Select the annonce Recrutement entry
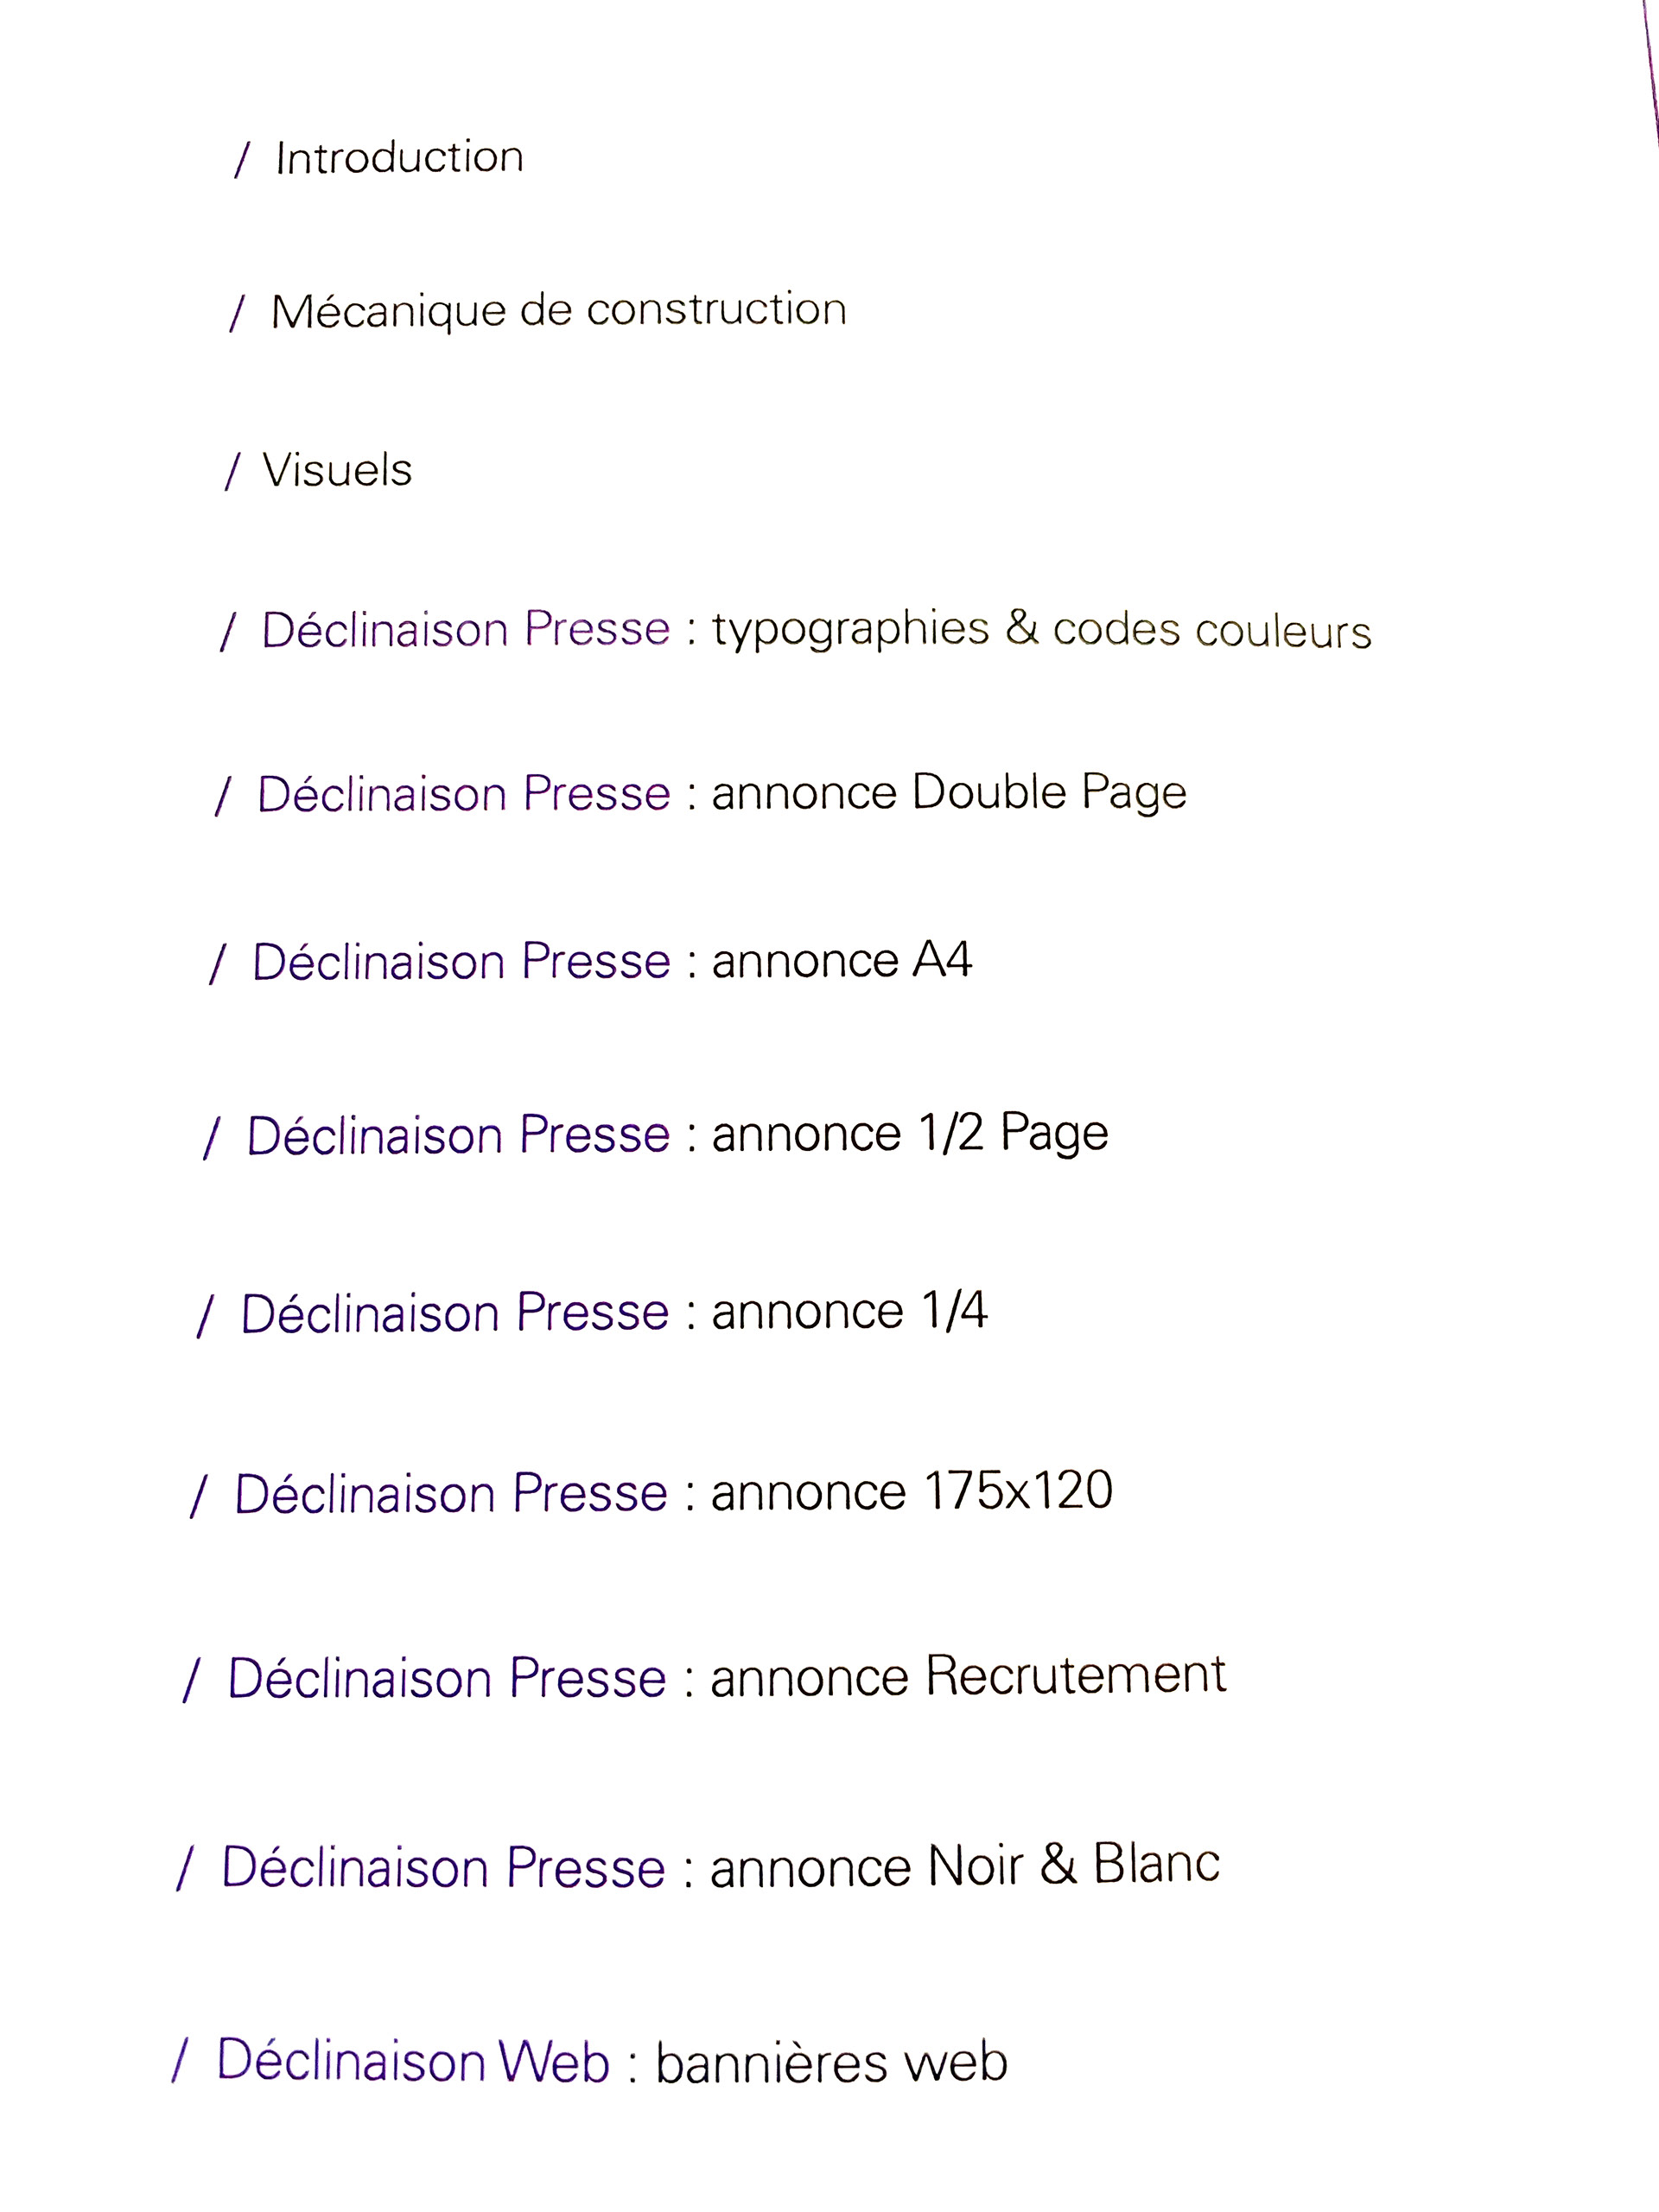1659x2212 pixels. pos(968,1676)
